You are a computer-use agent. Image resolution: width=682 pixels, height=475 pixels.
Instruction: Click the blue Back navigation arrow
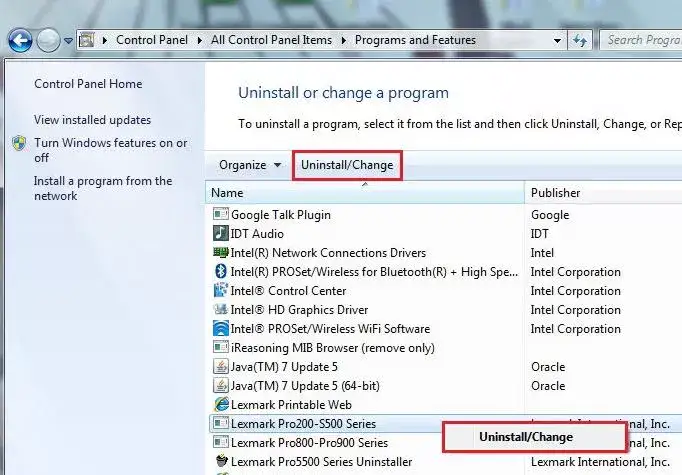pyautogui.click(x=20, y=40)
